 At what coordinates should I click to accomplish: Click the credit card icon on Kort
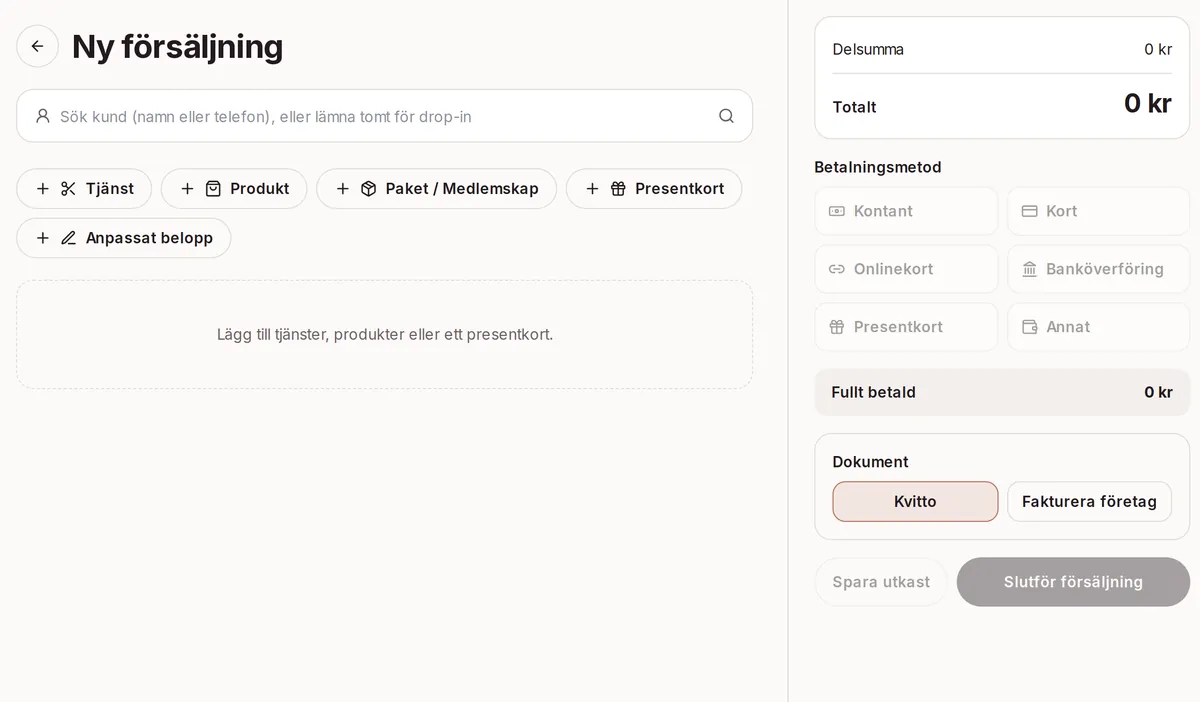1029,211
